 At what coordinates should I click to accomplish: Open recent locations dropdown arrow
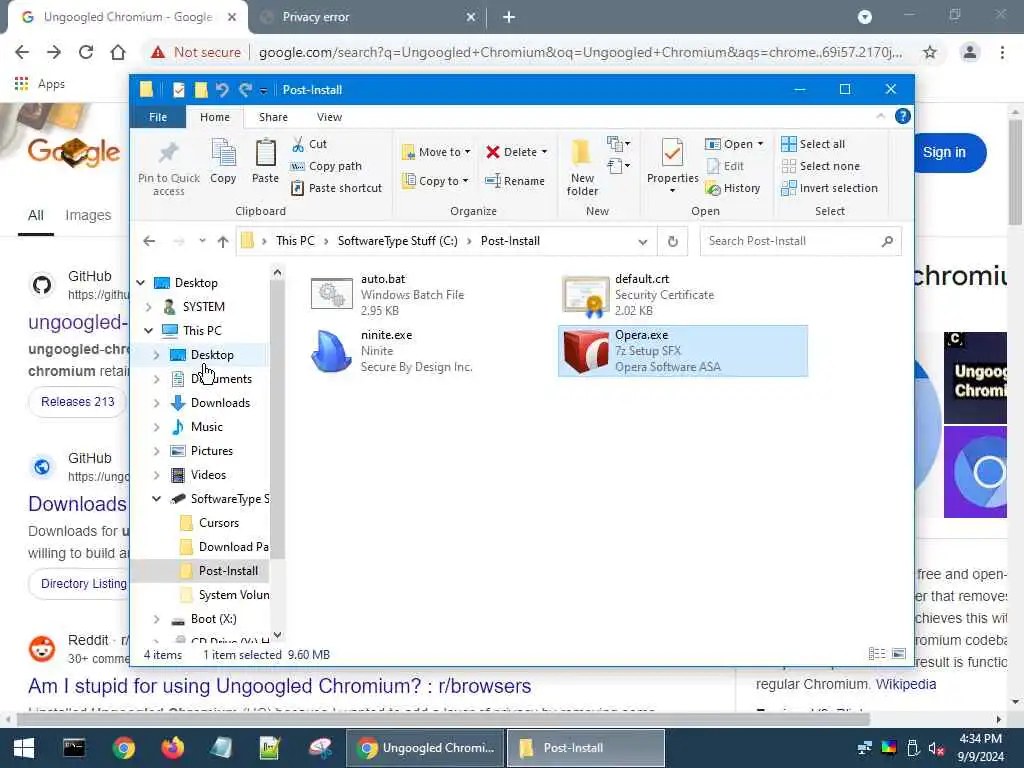pos(202,241)
